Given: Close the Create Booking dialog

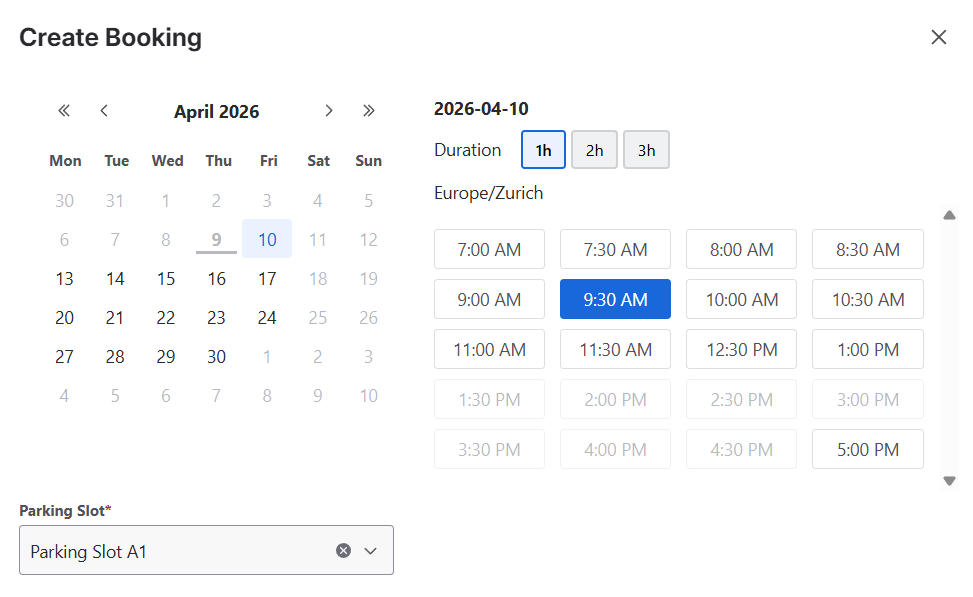Looking at the screenshot, I should pos(938,38).
